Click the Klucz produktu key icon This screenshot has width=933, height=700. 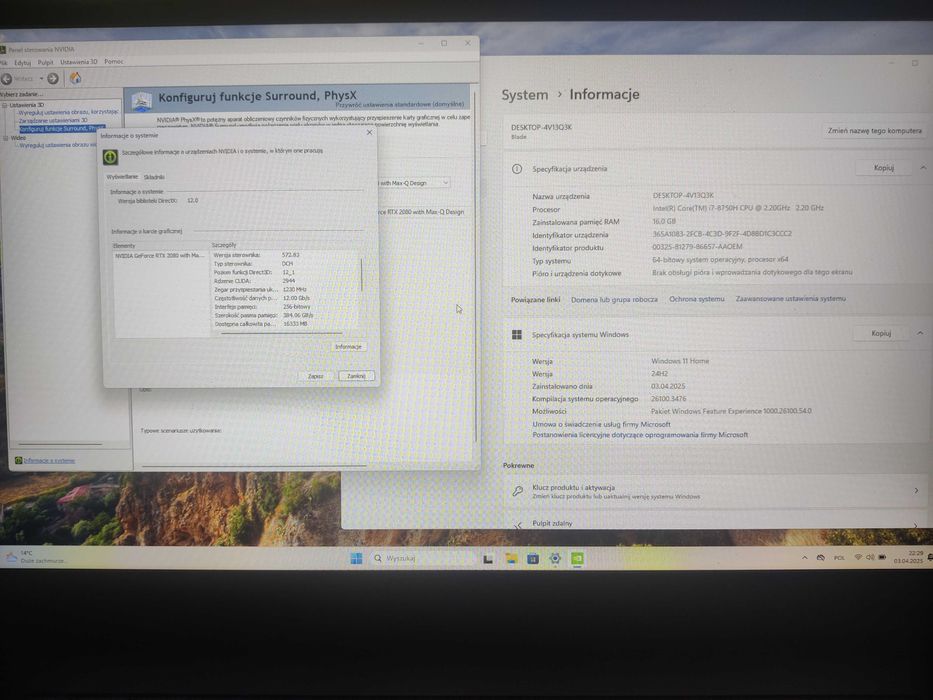[x=518, y=491]
